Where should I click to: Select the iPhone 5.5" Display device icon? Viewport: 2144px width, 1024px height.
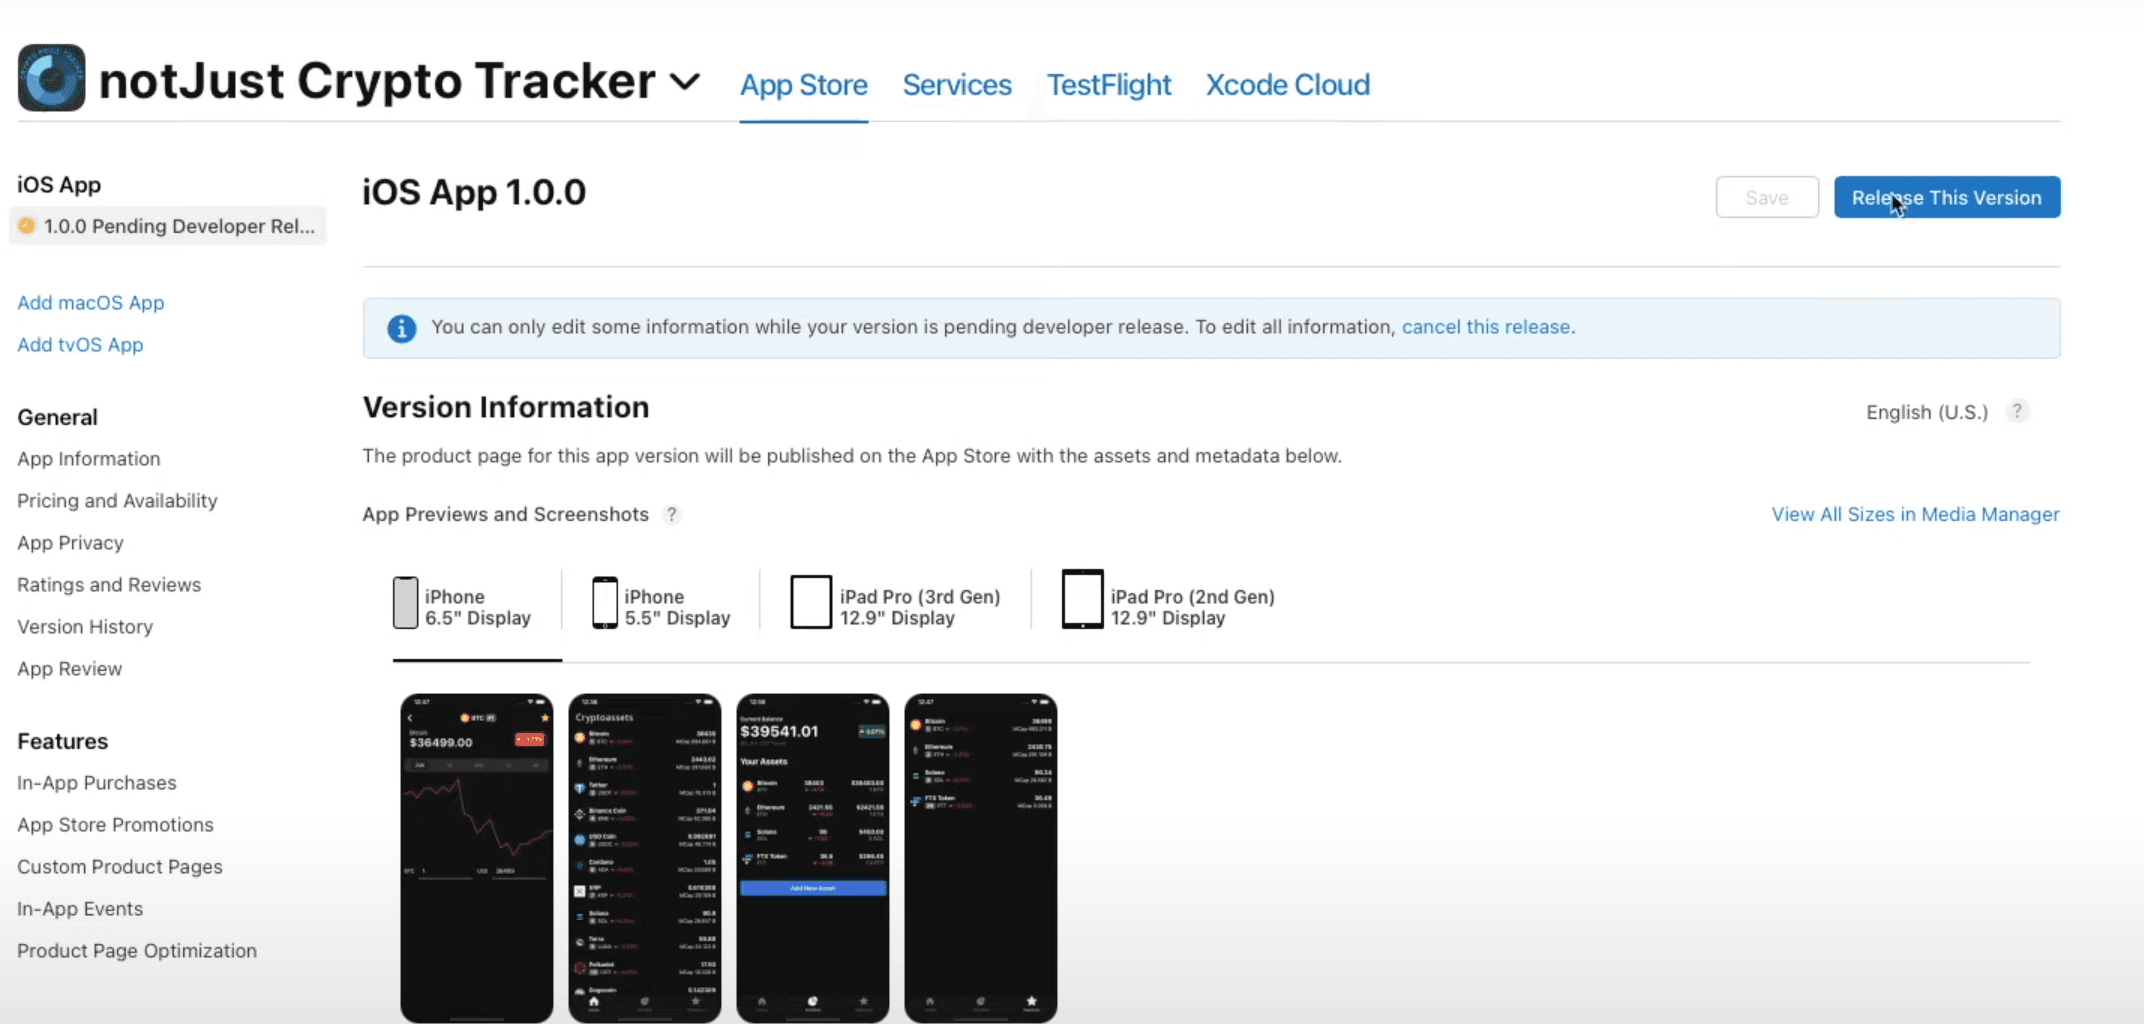604,601
